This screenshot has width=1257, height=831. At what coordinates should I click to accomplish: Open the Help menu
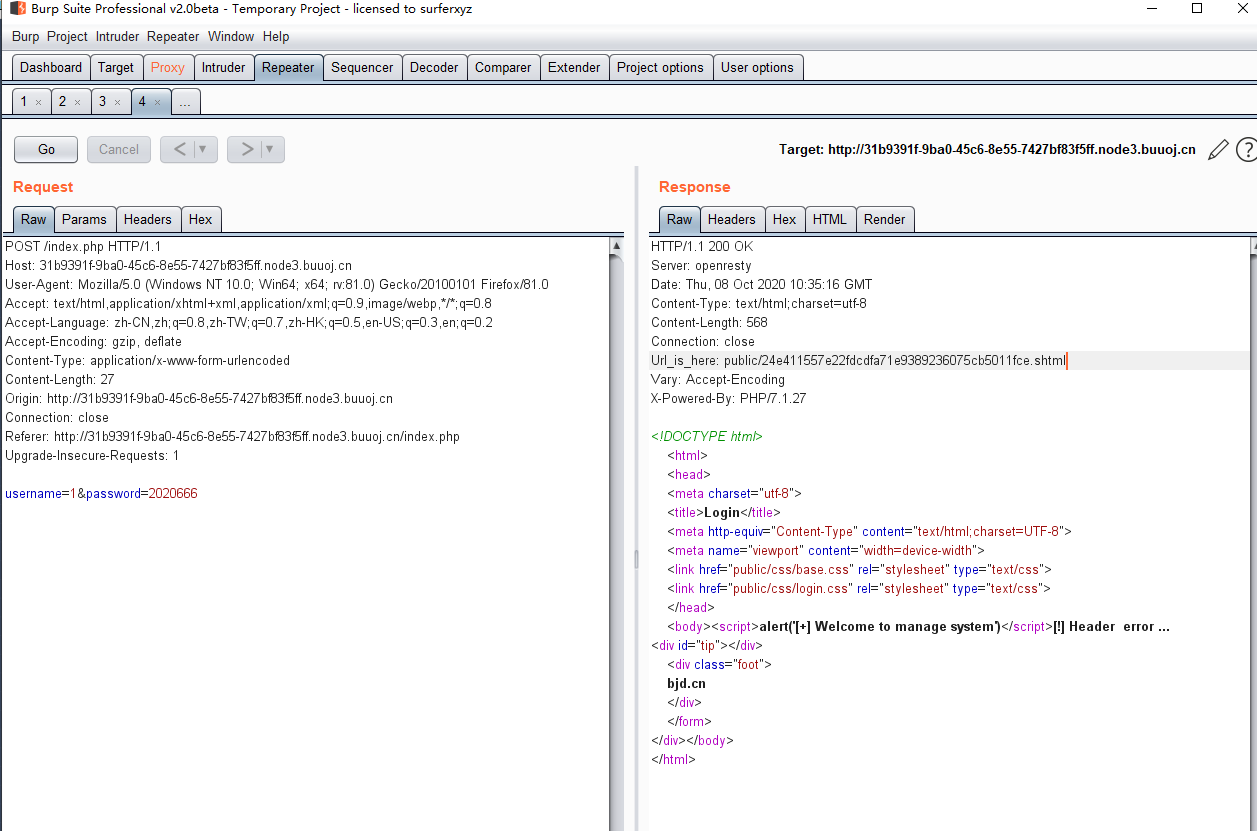276,37
